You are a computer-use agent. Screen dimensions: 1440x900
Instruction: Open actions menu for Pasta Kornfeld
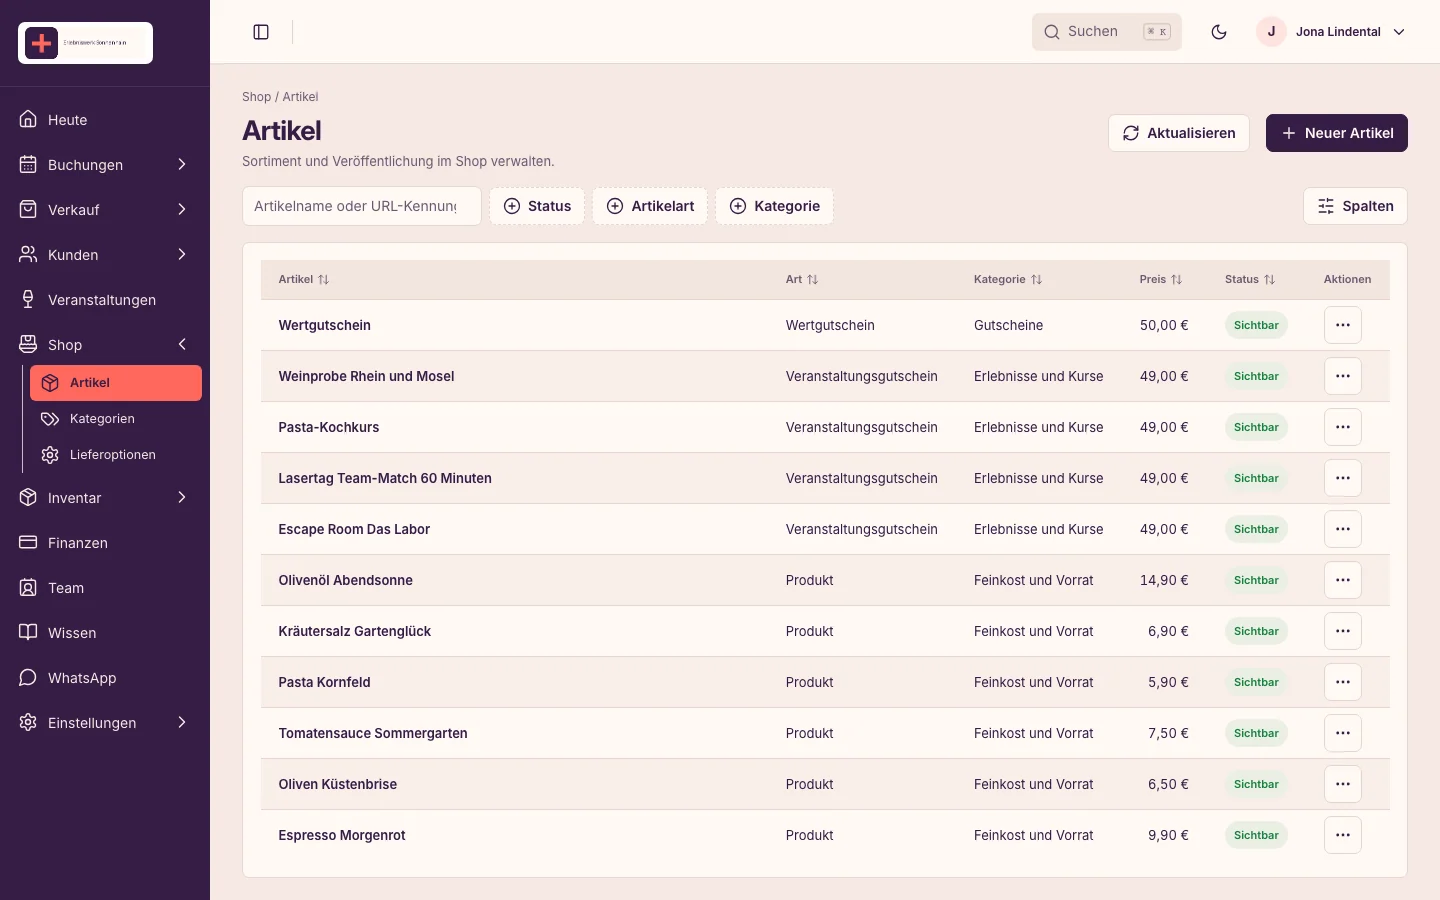pos(1343,682)
